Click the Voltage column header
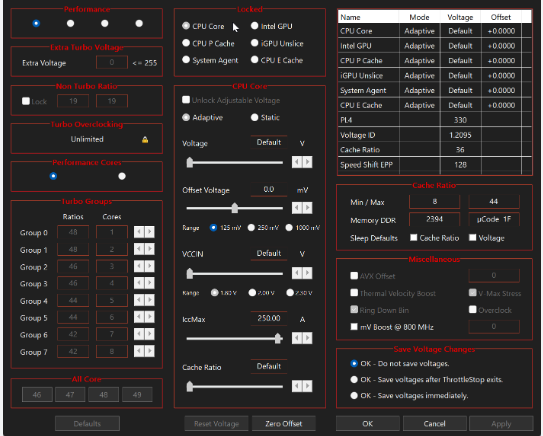 point(460,17)
